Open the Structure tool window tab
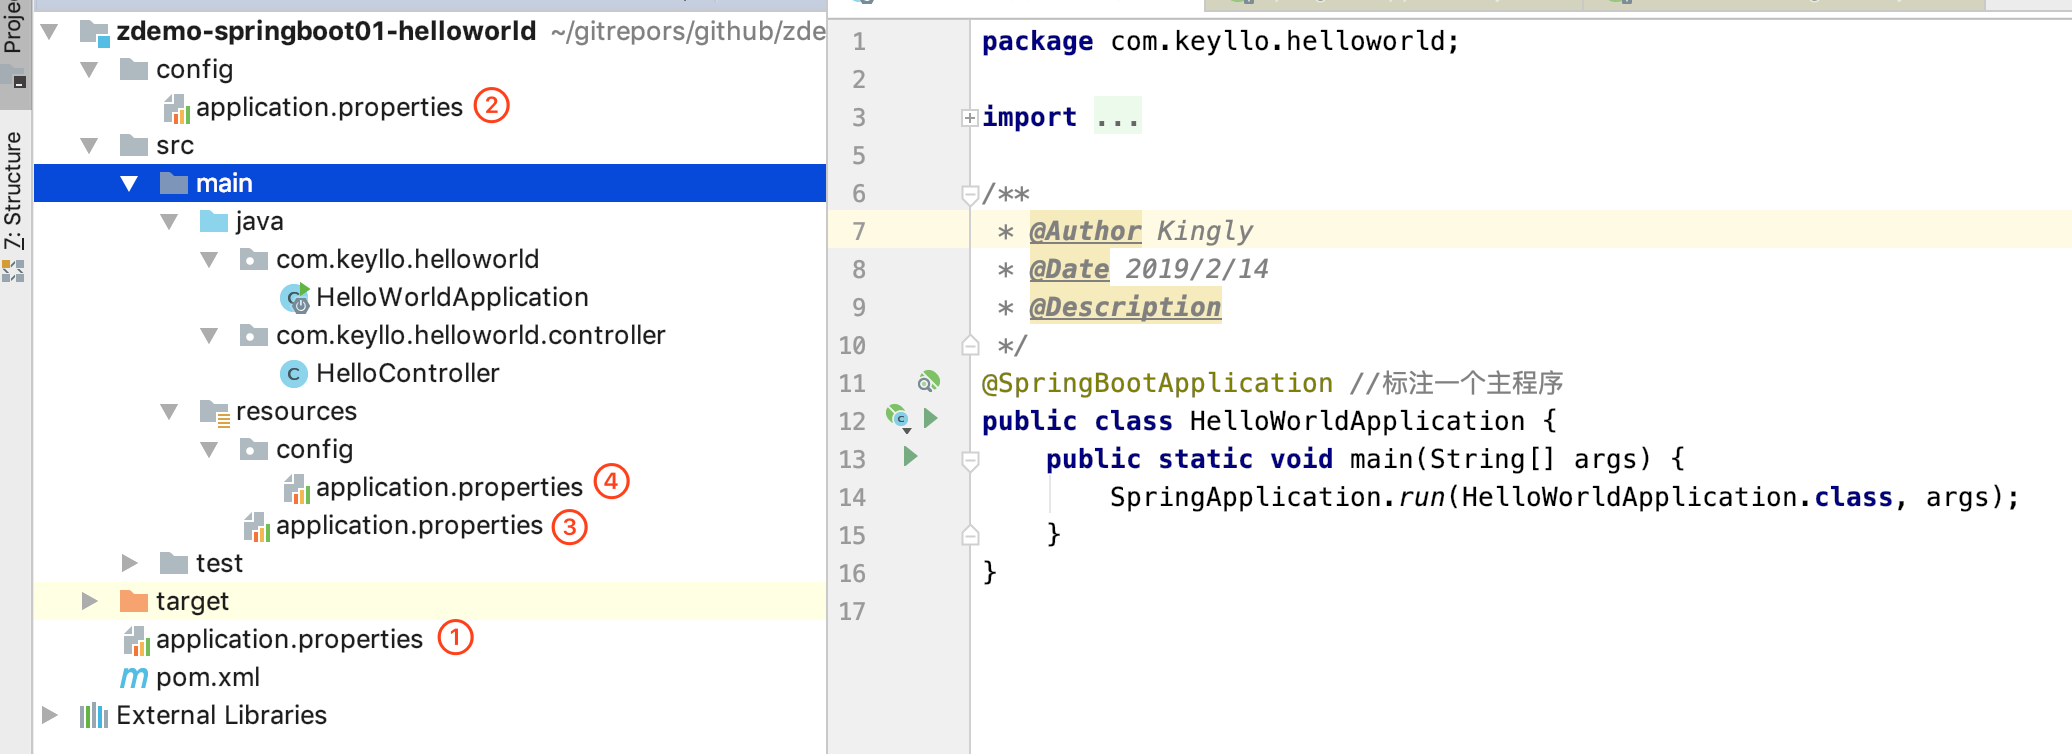This screenshot has width=2072, height=754. point(13,190)
